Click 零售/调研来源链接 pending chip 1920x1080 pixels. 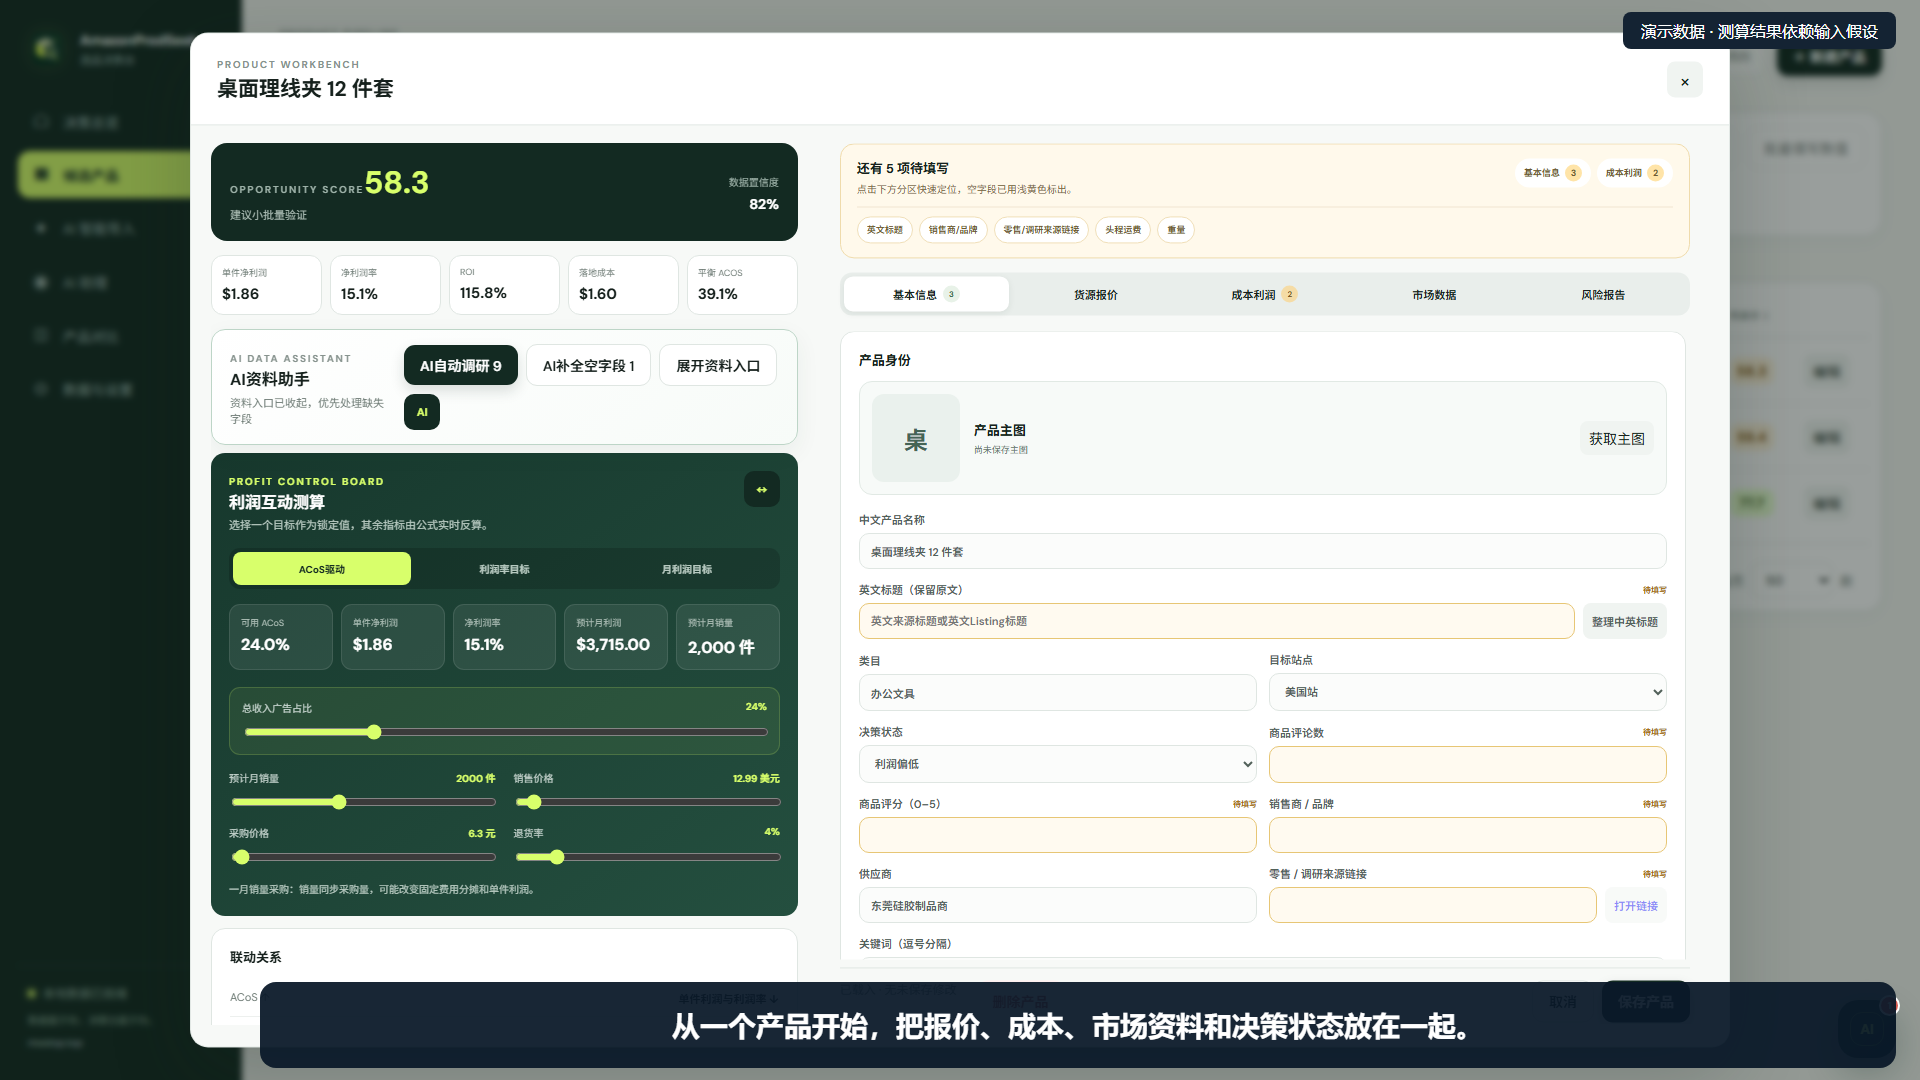(1041, 230)
